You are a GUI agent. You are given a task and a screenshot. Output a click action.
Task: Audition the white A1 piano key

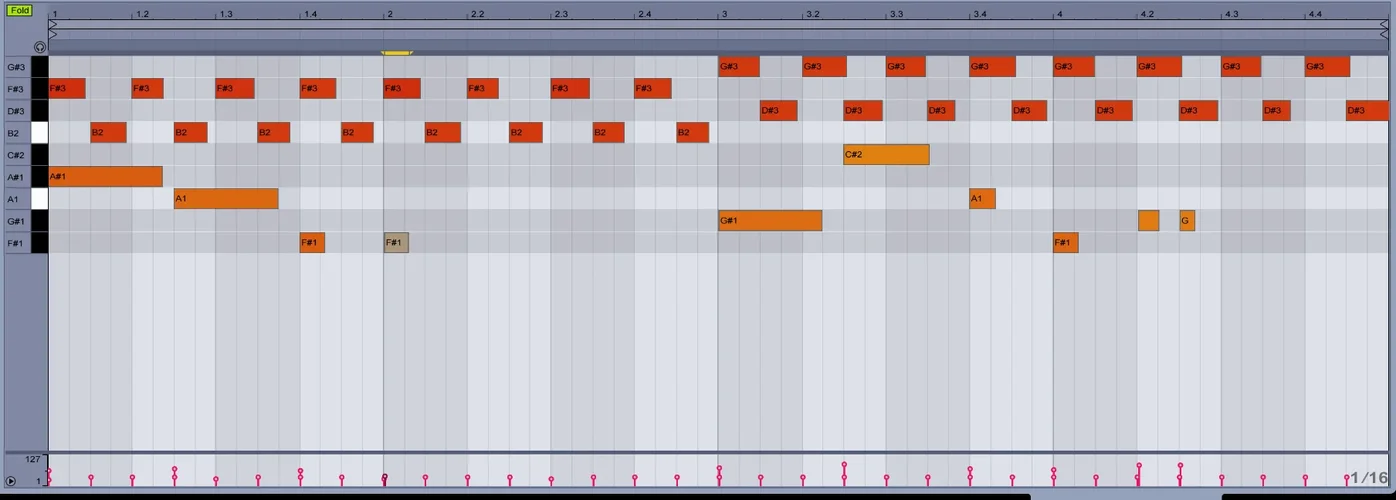[39, 199]
